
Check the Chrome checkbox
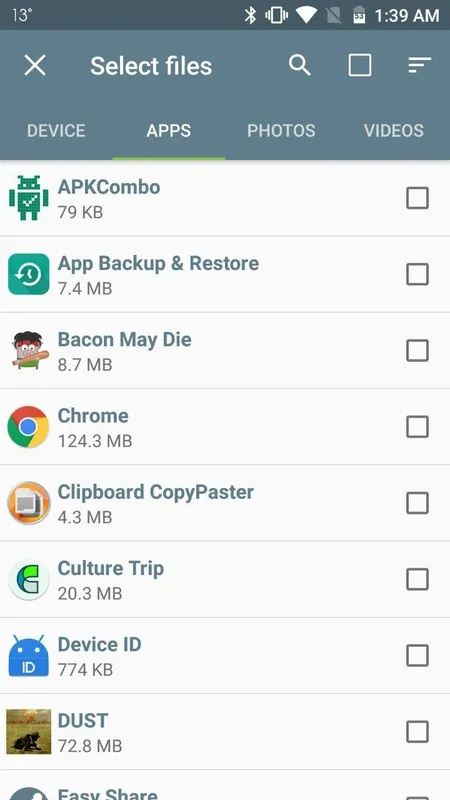(x=417, y=427)
